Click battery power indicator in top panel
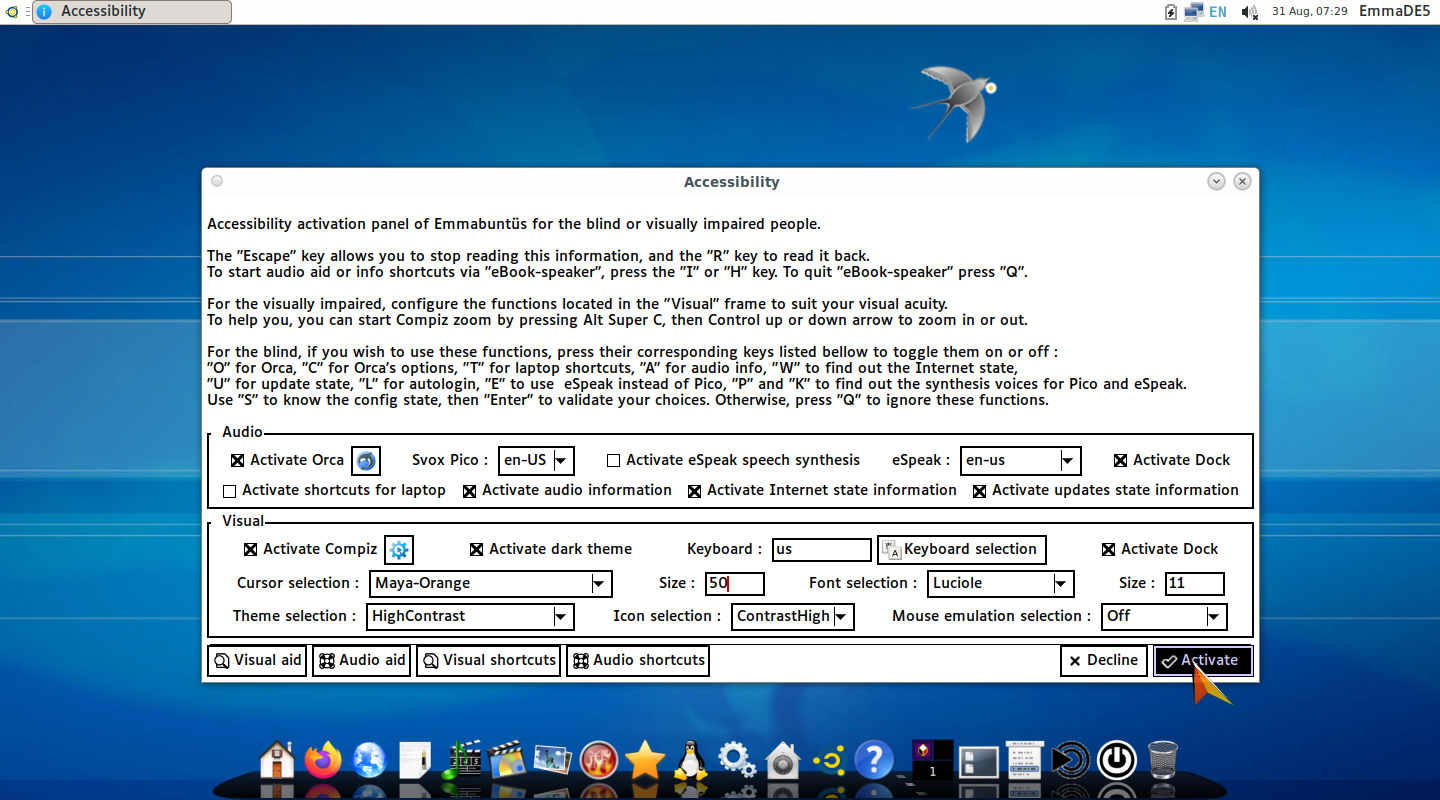 click(x=1171, y=12)
